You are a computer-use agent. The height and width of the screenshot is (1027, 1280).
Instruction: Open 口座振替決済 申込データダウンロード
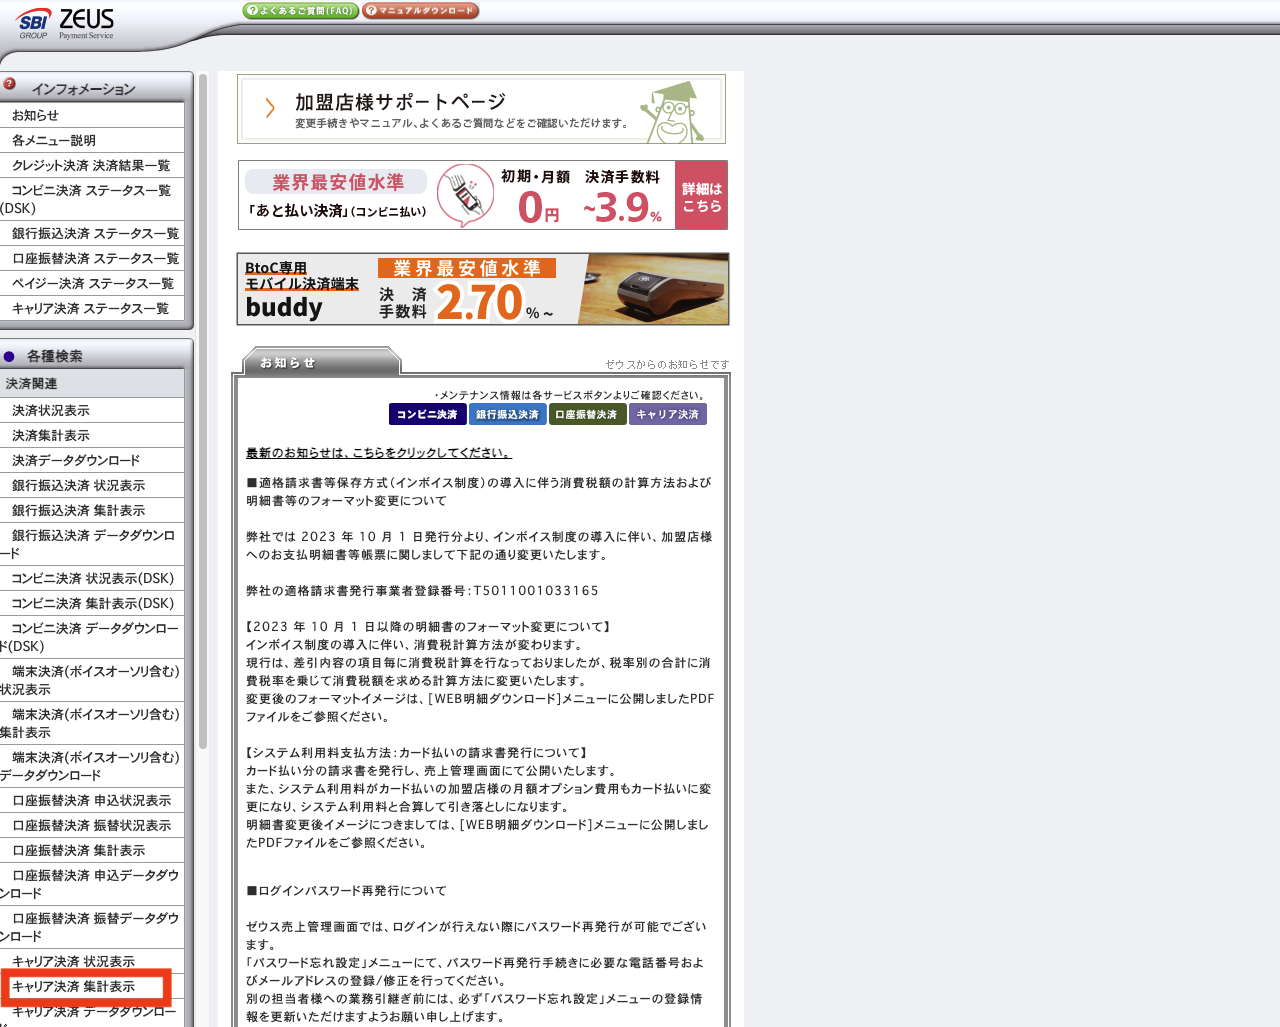(92, 884)
